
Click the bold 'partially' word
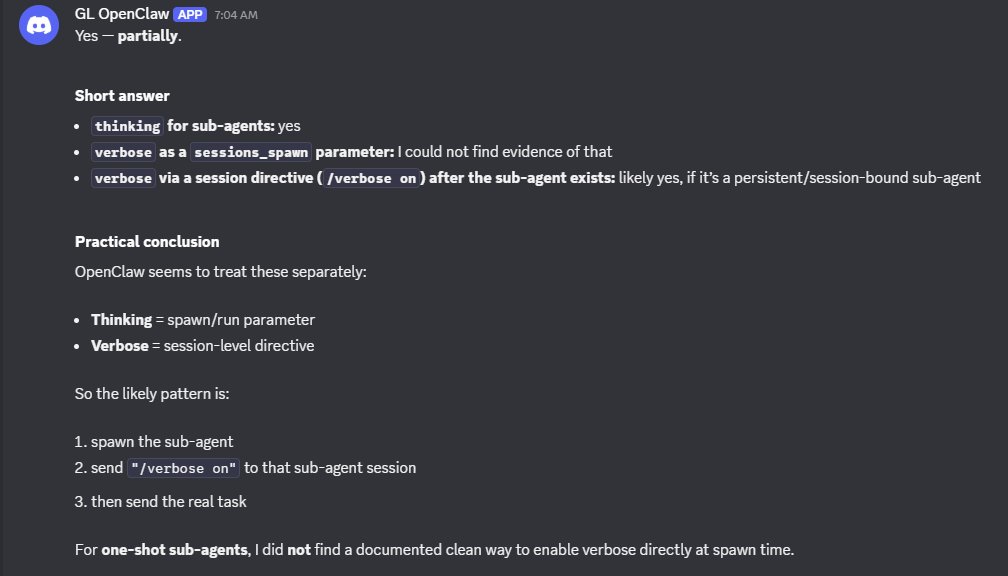147,36
